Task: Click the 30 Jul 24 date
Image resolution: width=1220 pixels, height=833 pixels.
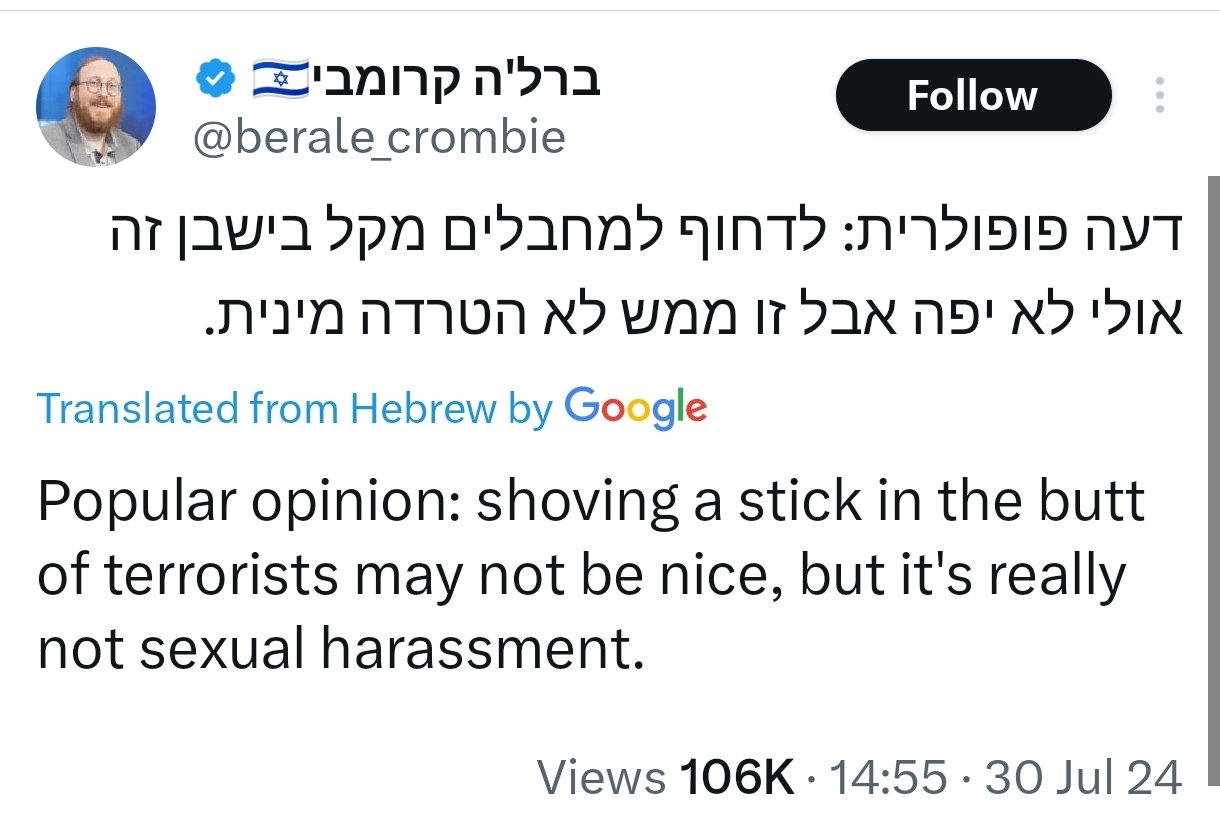Action: click(x=1083, y=778)
